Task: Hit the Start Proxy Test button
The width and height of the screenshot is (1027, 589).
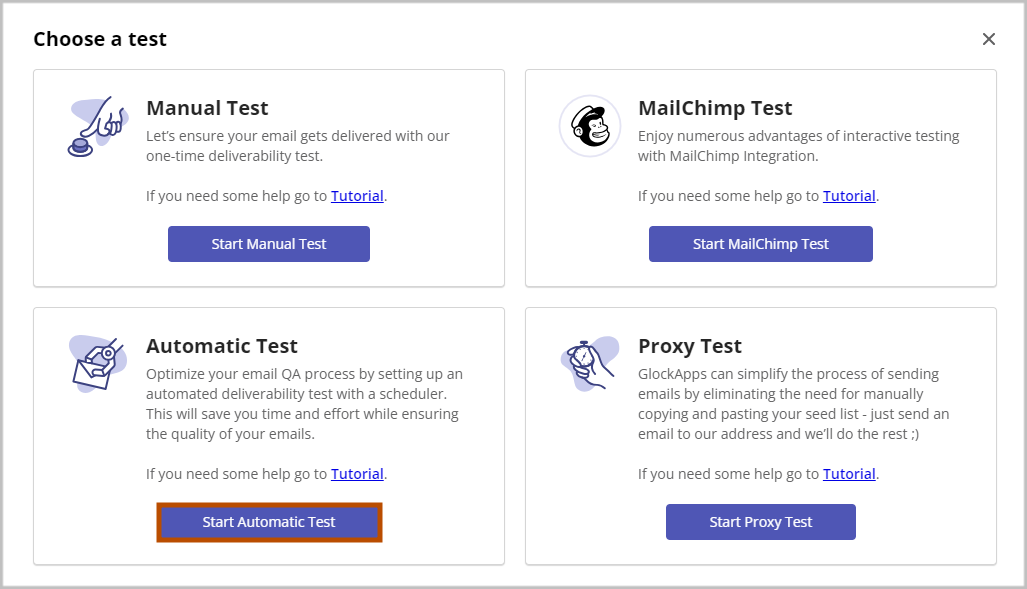Action: coord(760,522)
